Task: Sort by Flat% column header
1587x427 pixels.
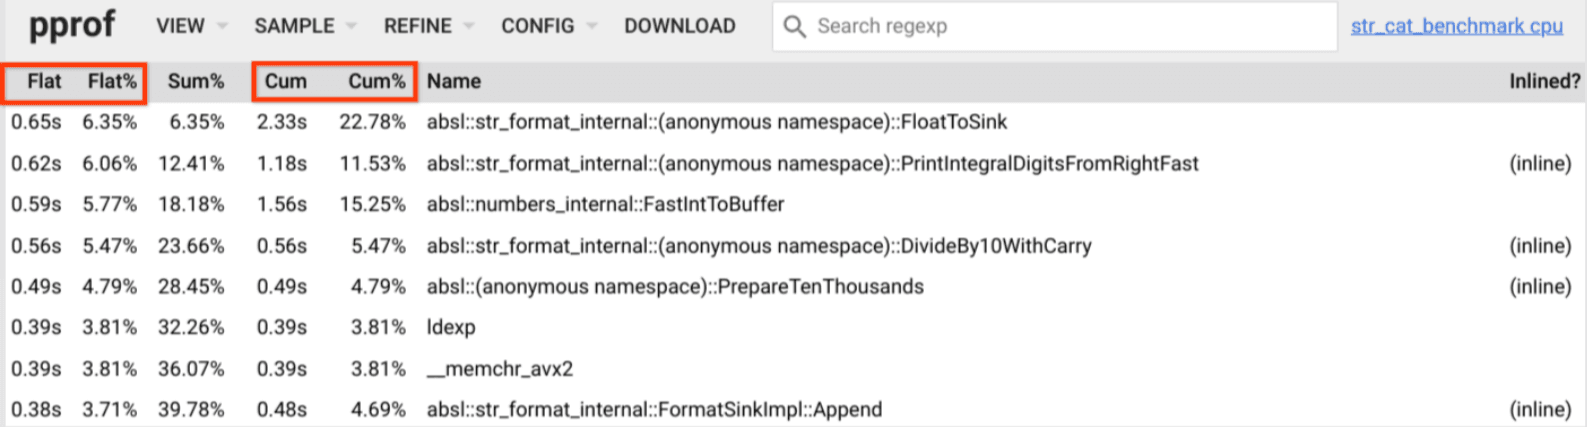Action: coord(112,82)
